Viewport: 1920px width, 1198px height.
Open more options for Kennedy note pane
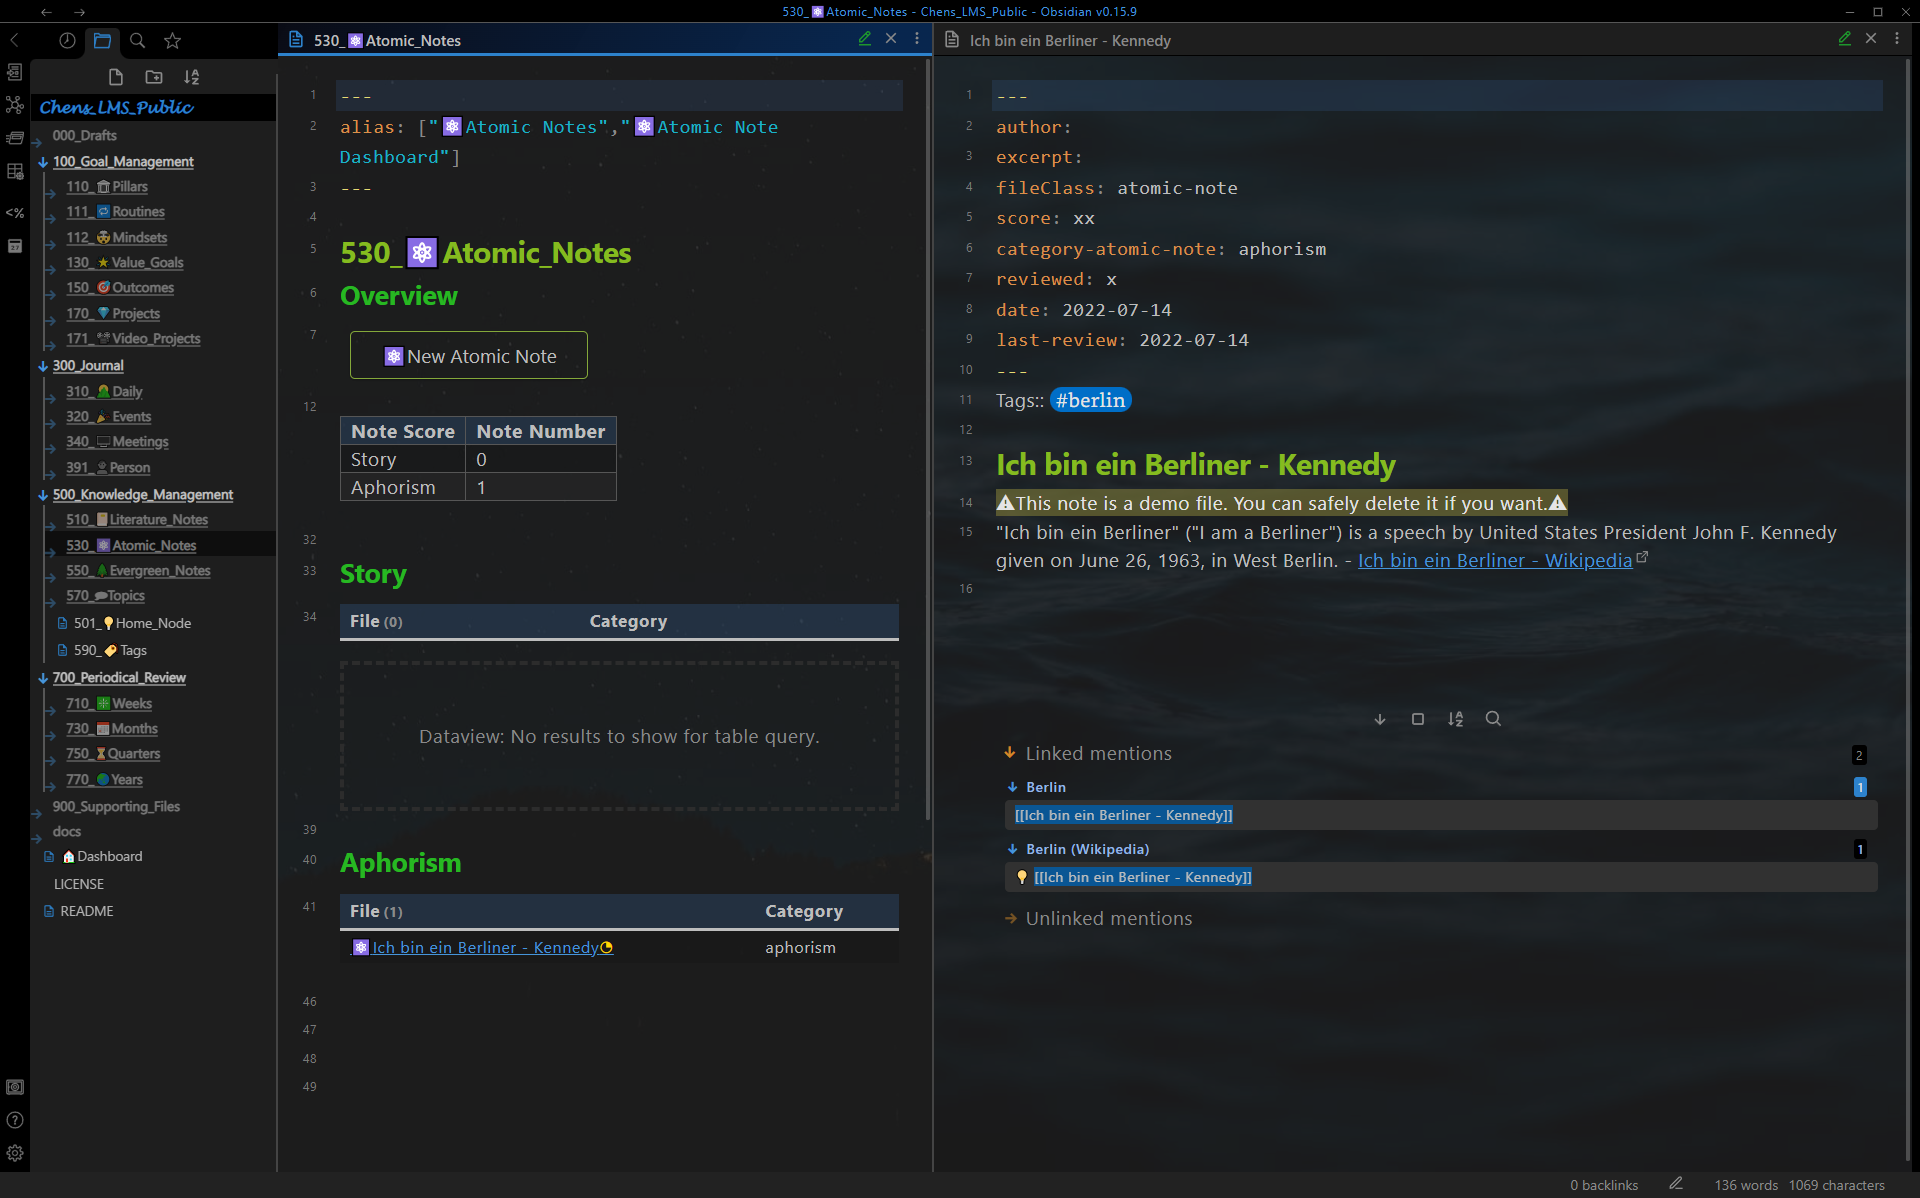click(1897, 39)
